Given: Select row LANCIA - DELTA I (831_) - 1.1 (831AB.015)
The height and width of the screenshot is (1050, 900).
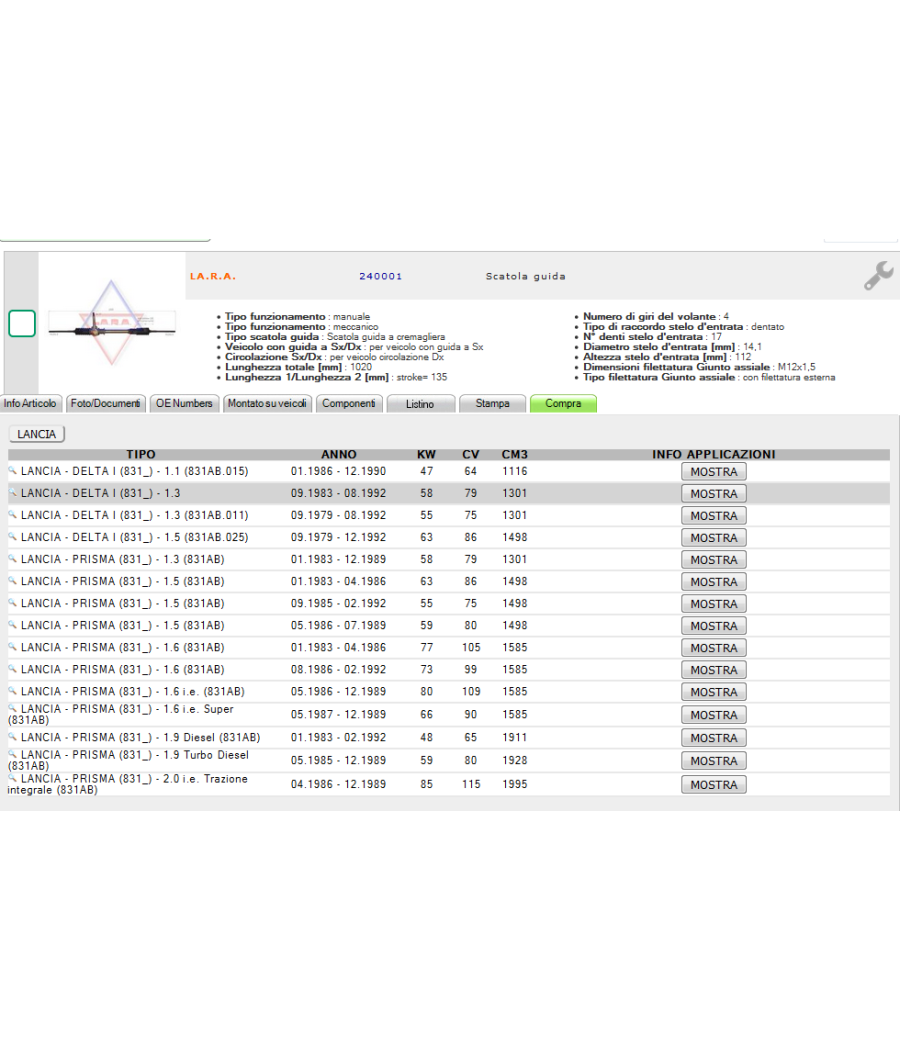Looking at the screenshot, I should coord(449,471).
